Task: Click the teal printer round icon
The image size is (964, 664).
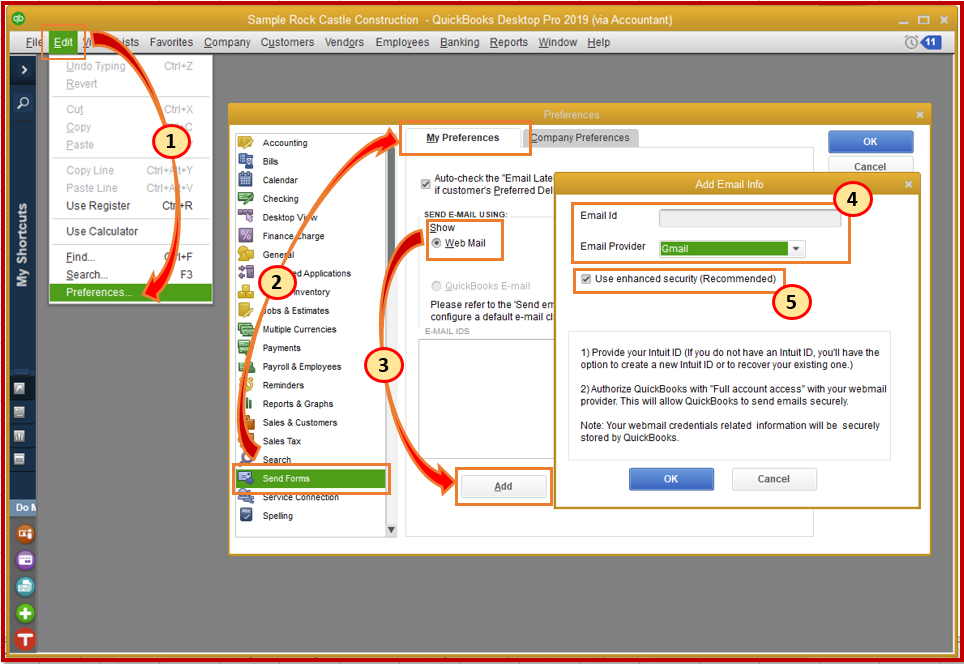Action: (x=25, y=587)
